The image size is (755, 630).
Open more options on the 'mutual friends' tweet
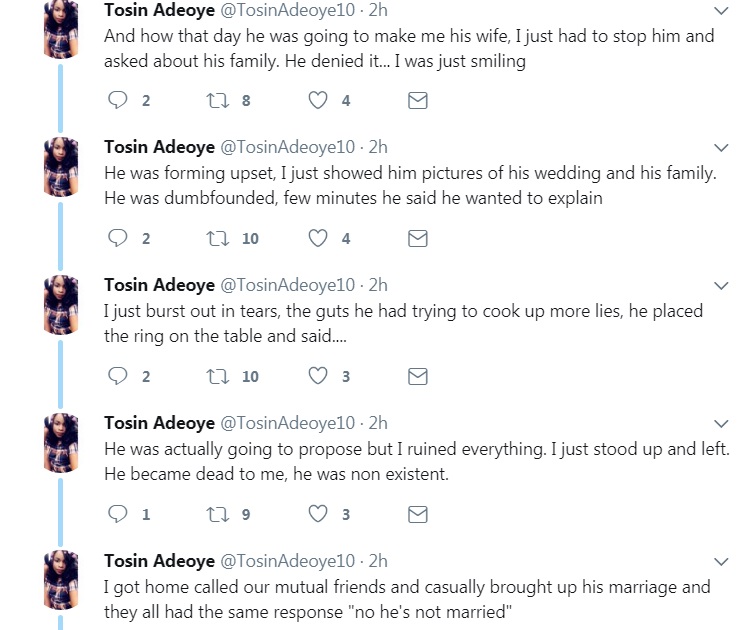tap(721, 562)
